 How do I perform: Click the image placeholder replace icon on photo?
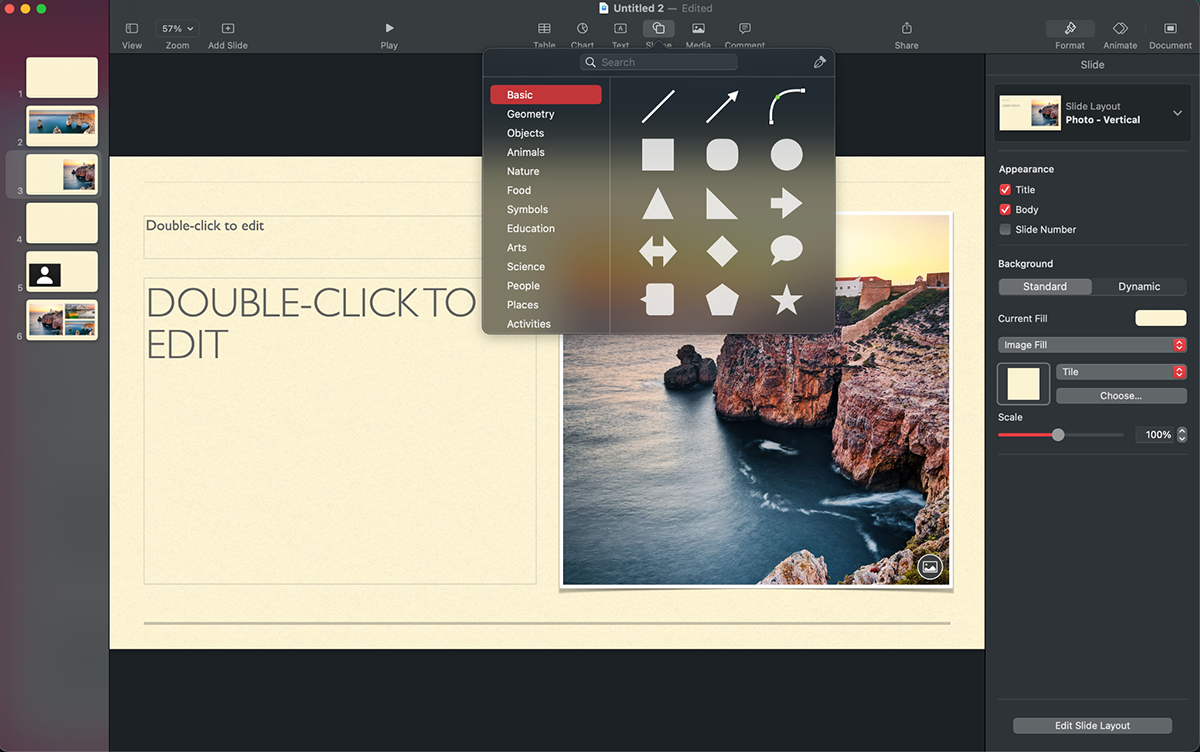[x=930, y=567]
